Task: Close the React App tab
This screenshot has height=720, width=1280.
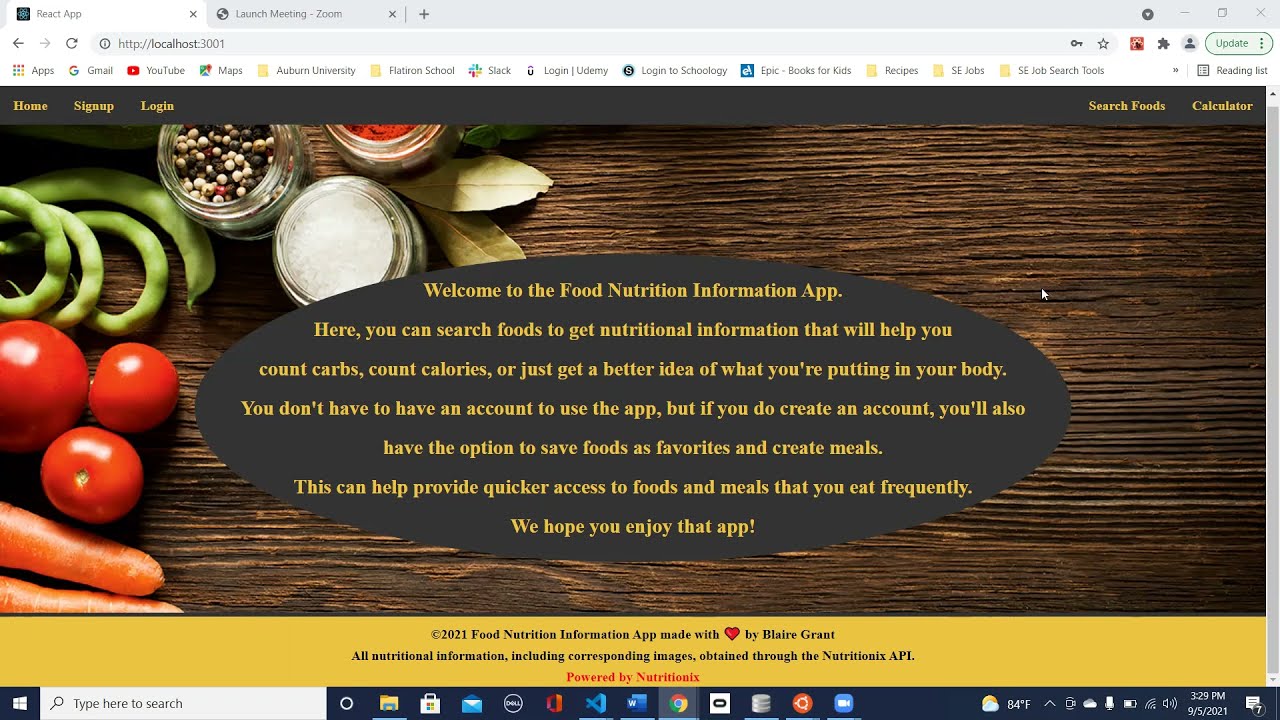Action: pos(193,14)
